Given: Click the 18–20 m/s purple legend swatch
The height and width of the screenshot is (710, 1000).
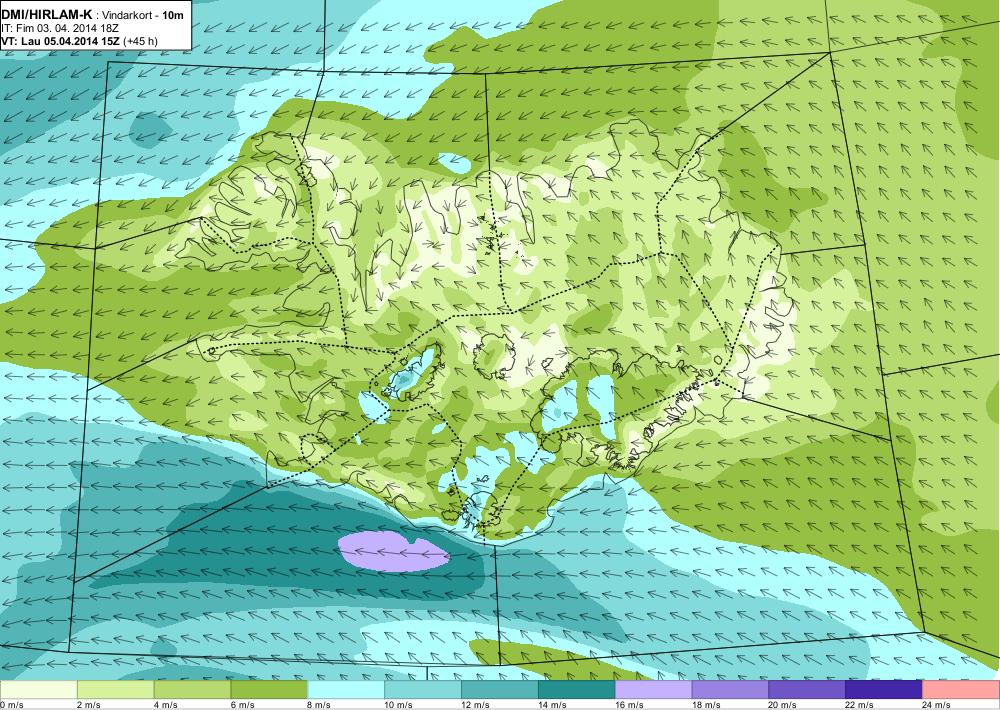Looking at the screenshot, I should (x=730, y=690).
